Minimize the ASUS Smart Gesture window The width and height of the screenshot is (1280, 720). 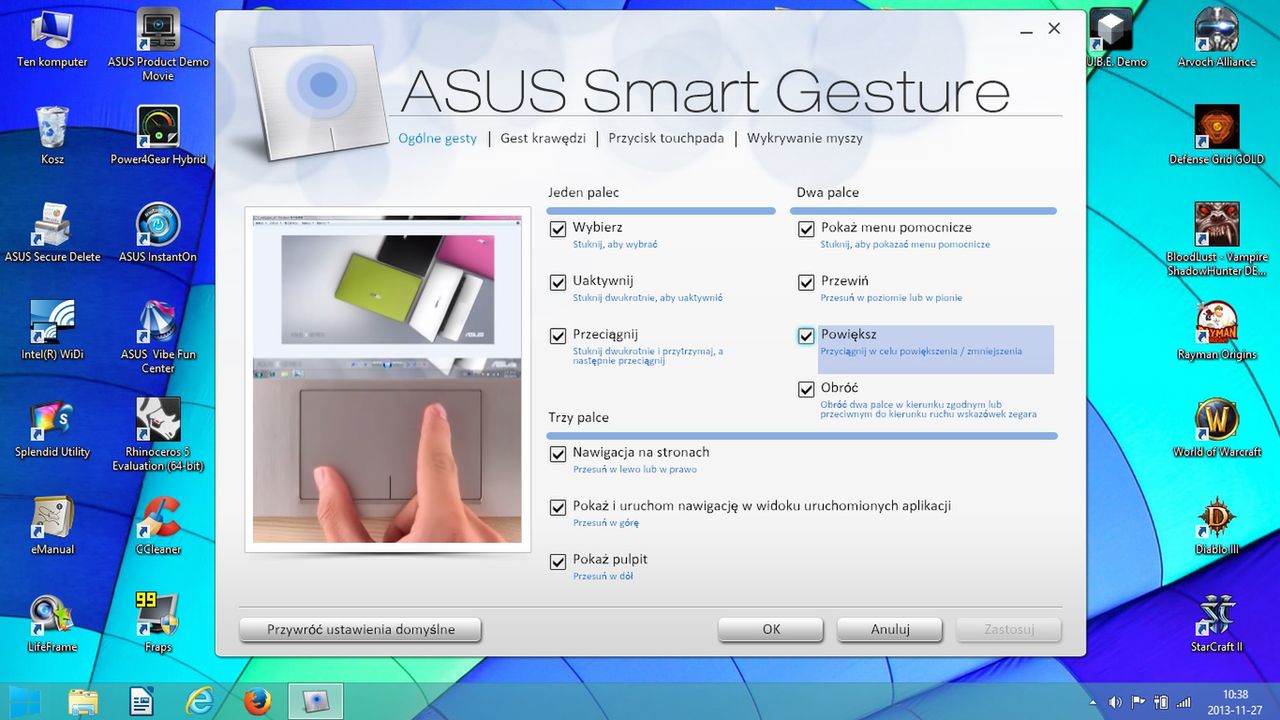1027,31
